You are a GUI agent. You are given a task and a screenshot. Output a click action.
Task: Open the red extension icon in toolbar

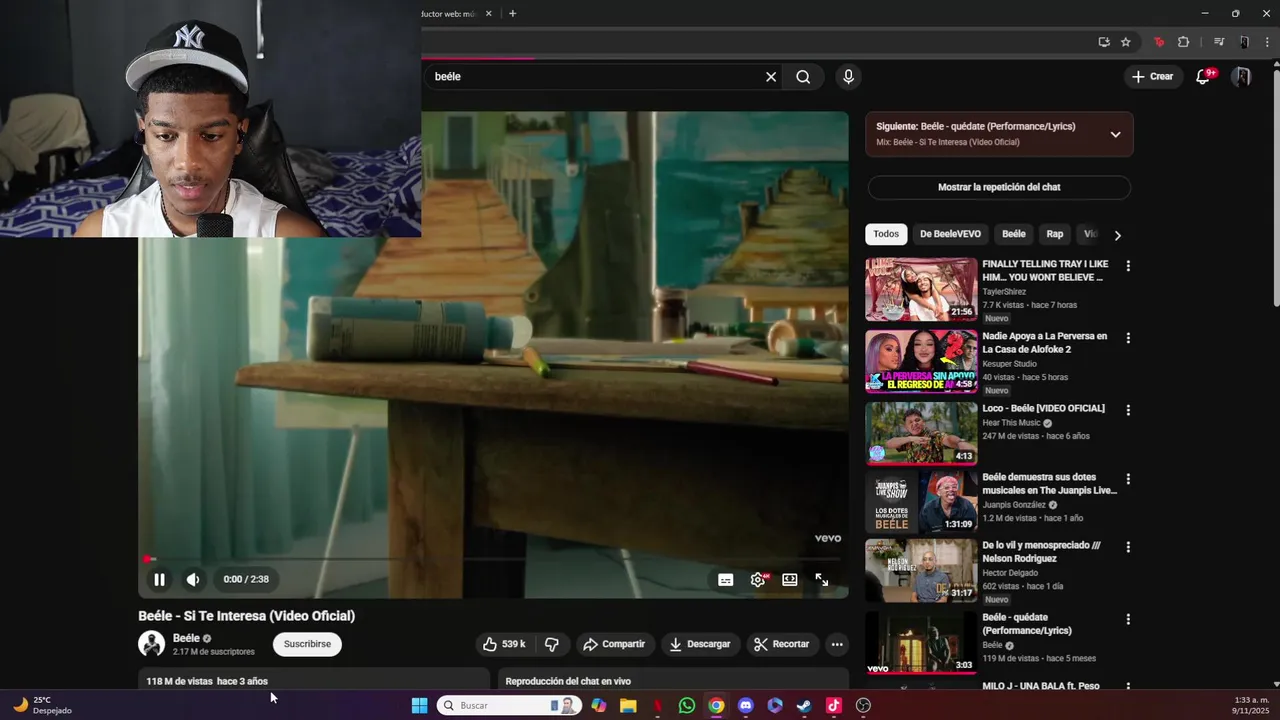pos(1159,42)
